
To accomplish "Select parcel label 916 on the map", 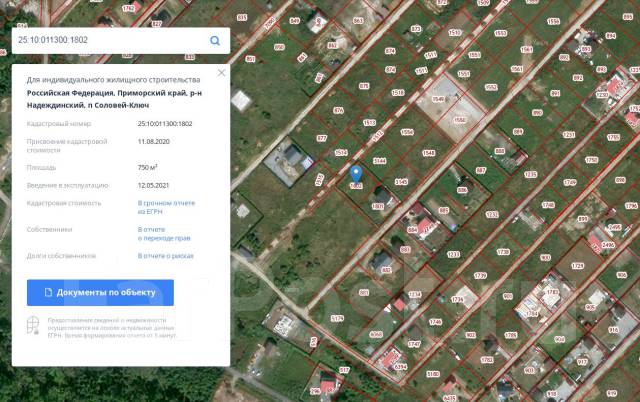I will point(613,330).
